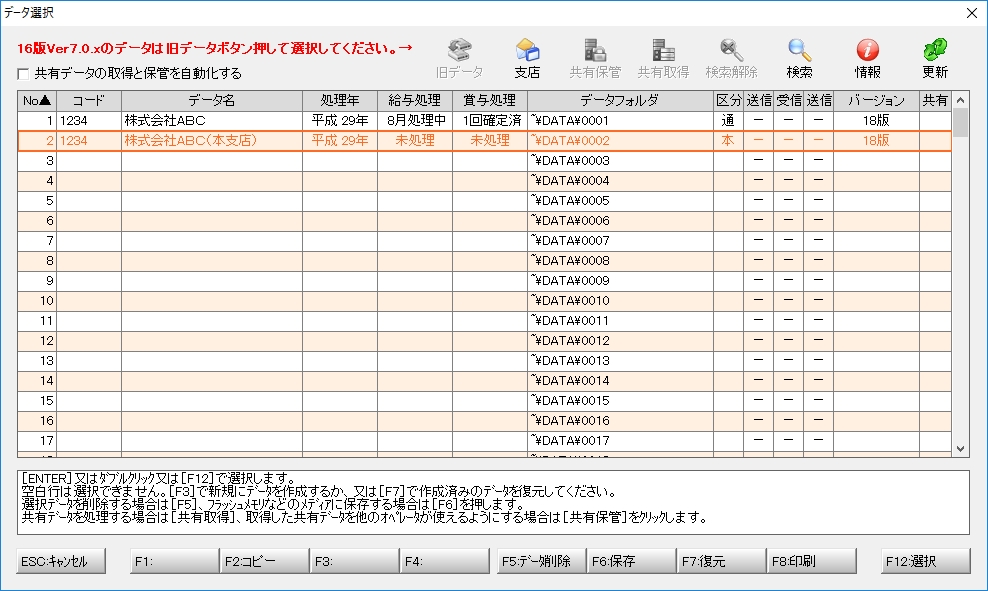
Task: Click the 賞与処理 column header
Action: [x=490, y=100]
